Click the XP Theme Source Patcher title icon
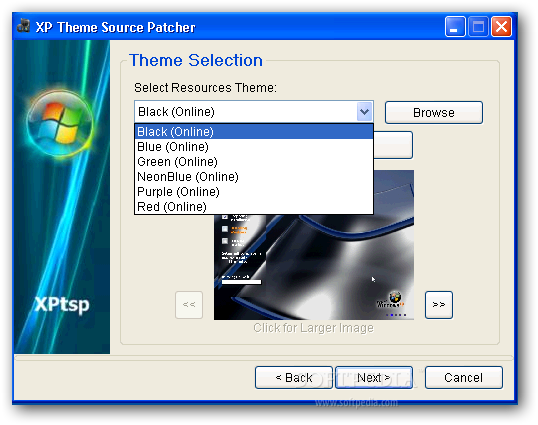 [24, 26]
